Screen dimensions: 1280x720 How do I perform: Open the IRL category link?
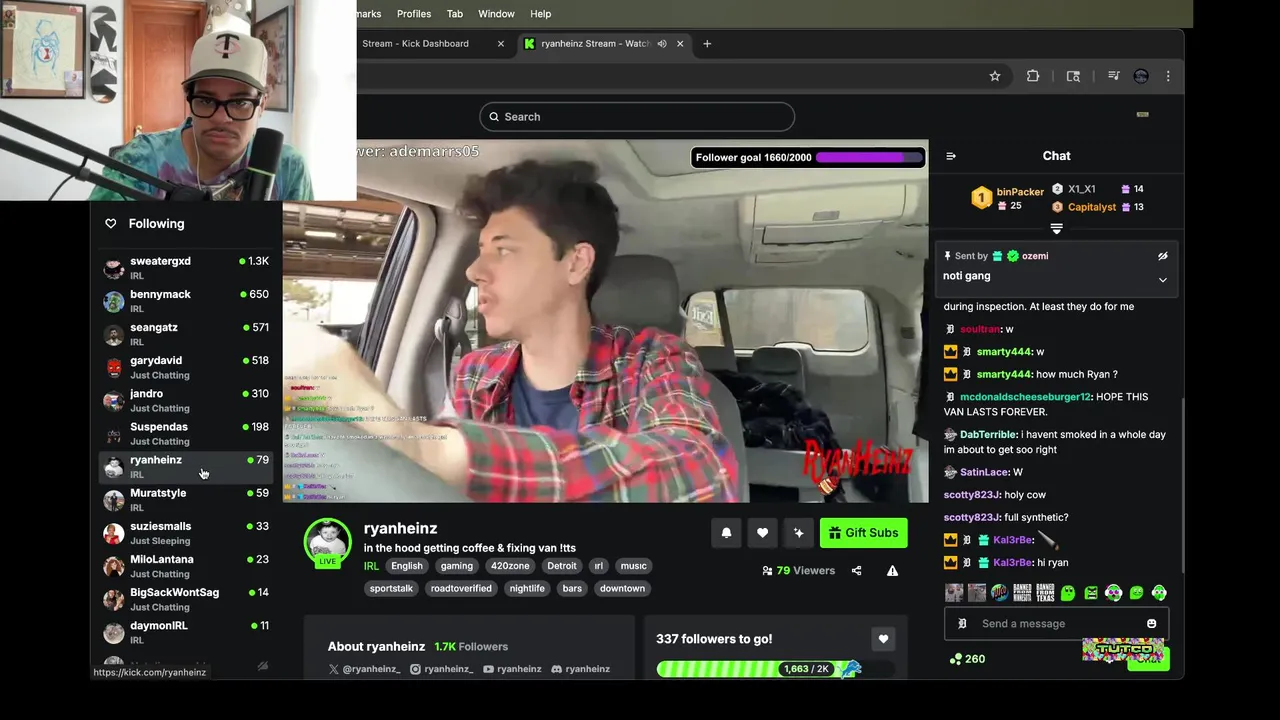tap(371, 566)
